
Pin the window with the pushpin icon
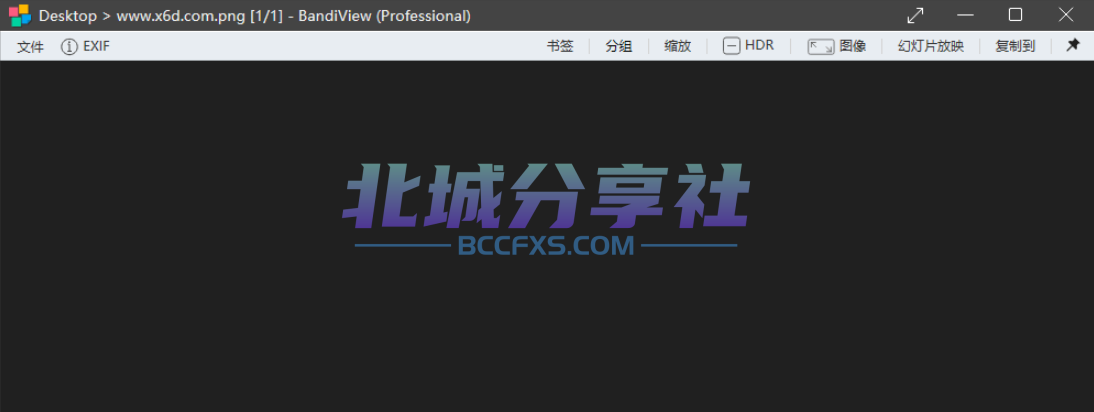coord(1073,45)
